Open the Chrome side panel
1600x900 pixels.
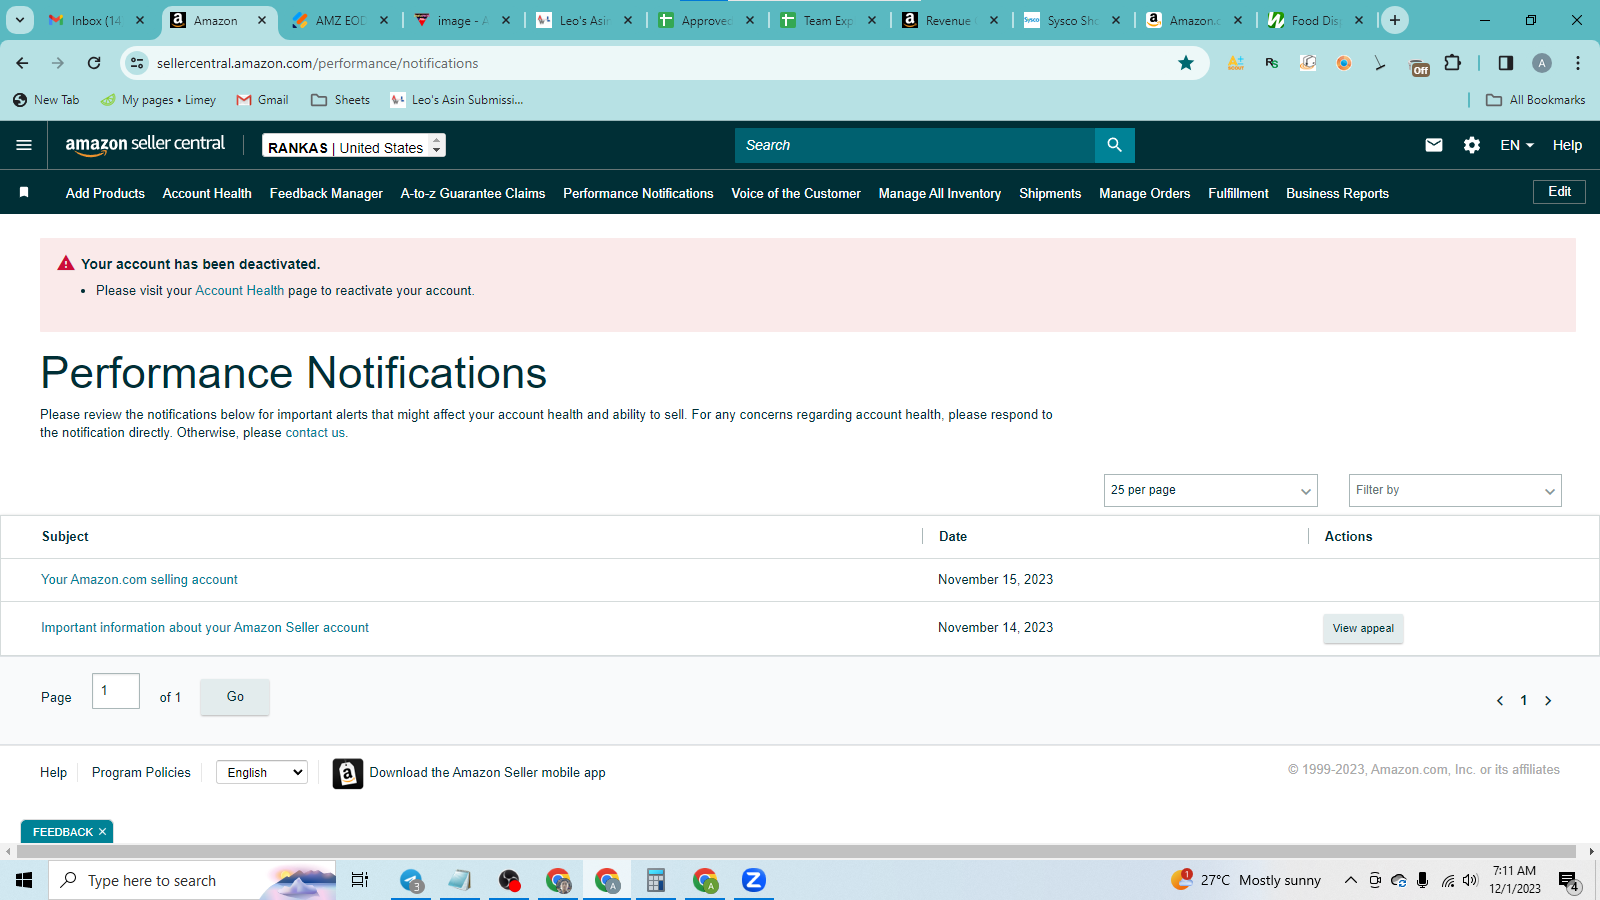point(1506,63)
